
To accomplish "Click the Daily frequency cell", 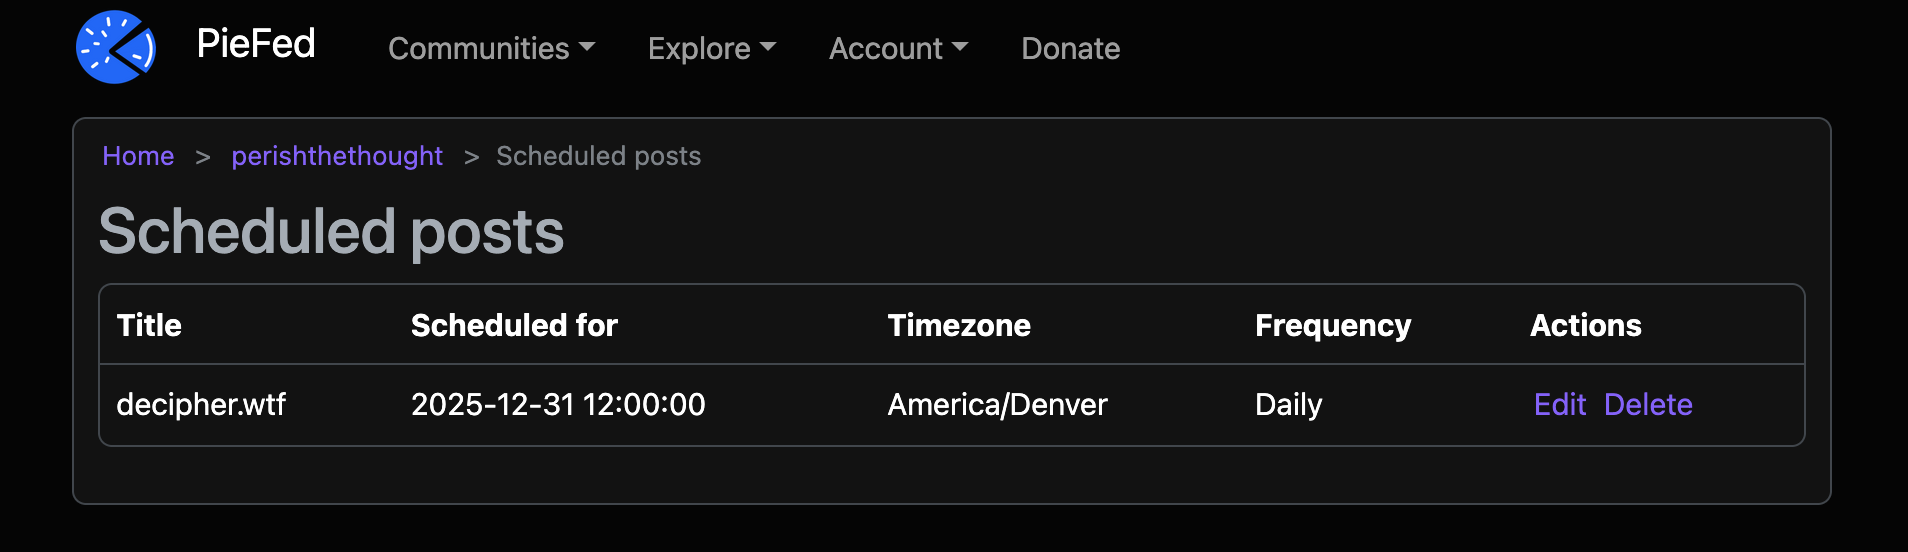I will point(1288,404).
